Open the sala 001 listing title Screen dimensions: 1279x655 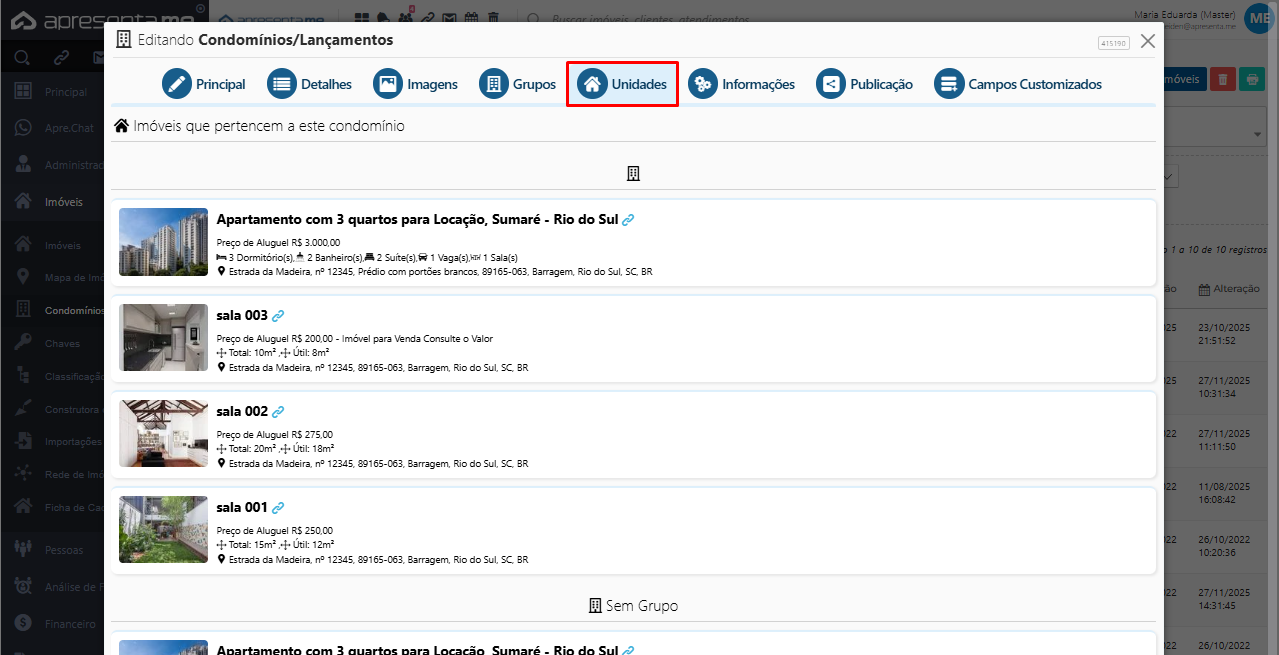242,508
